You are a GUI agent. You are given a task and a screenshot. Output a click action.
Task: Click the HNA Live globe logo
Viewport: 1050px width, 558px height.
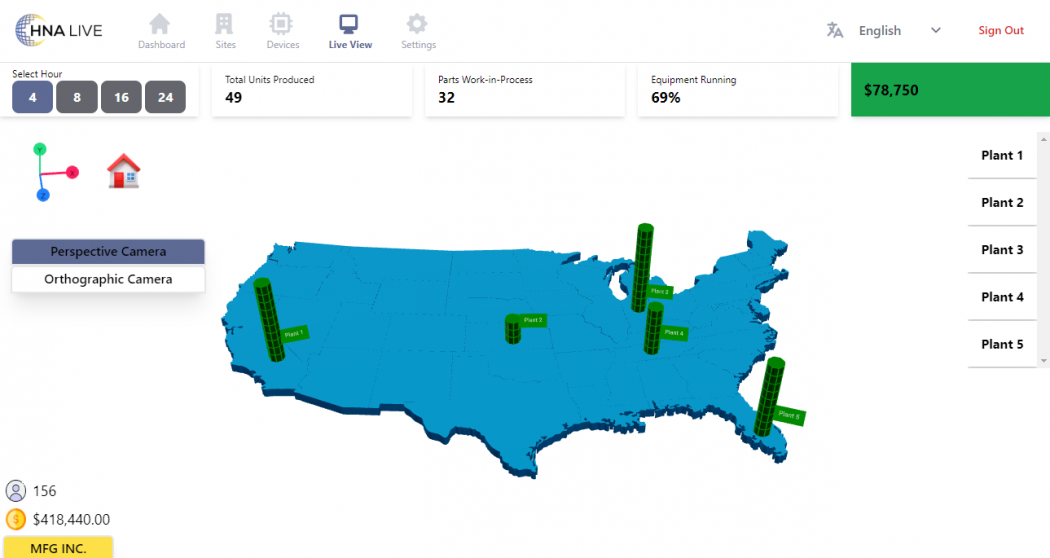[x=33, y=30]
